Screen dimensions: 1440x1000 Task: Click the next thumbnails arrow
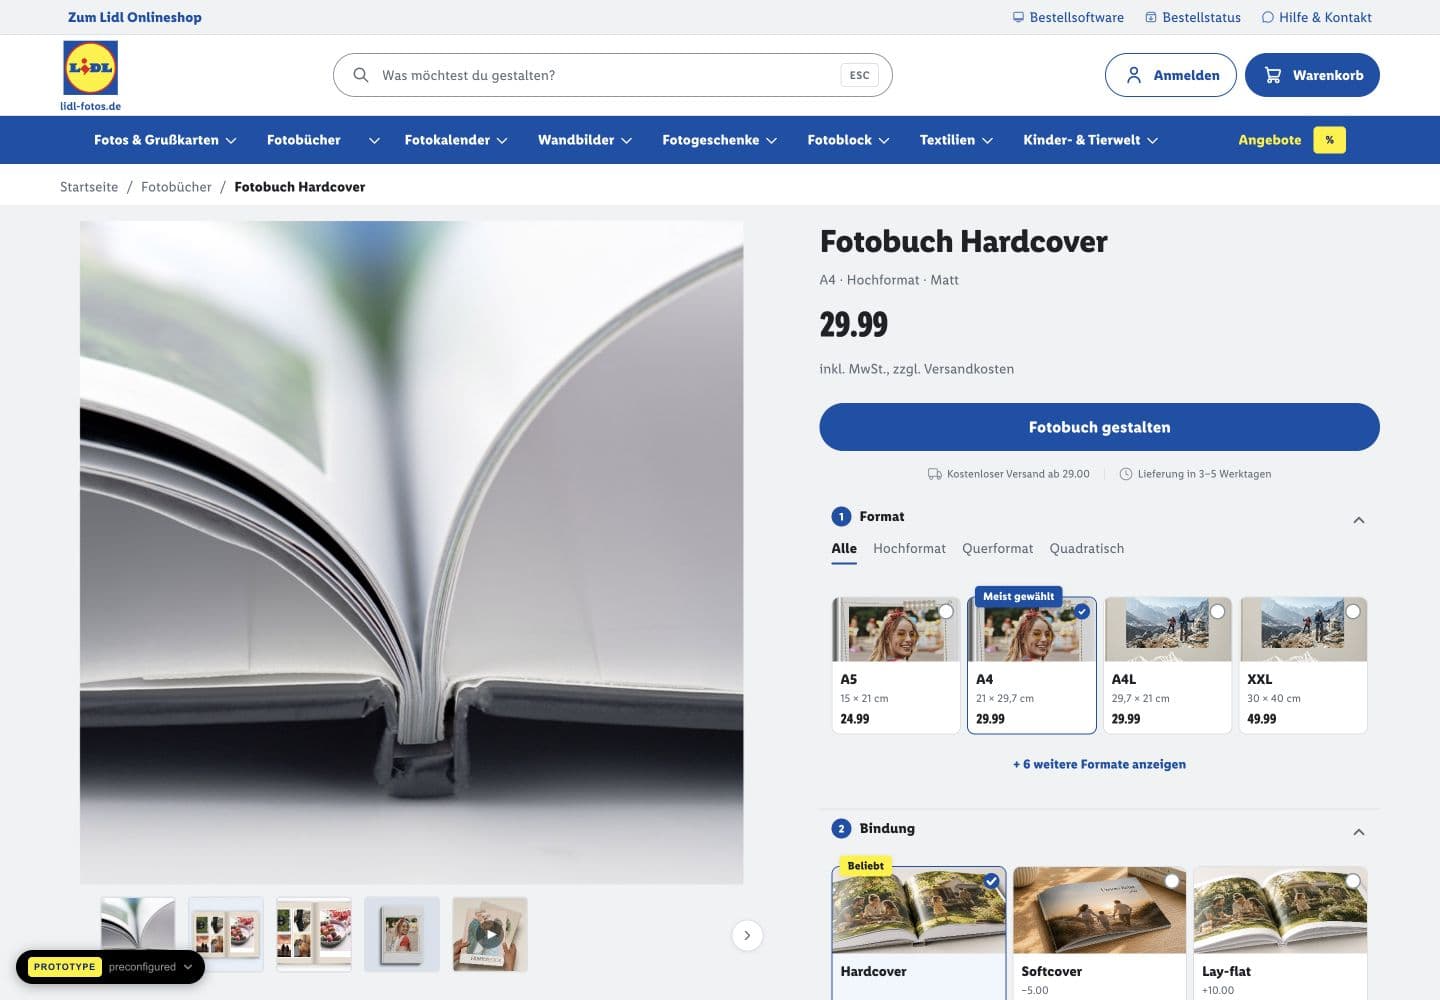pyautogui.click(x=747, y=935)
